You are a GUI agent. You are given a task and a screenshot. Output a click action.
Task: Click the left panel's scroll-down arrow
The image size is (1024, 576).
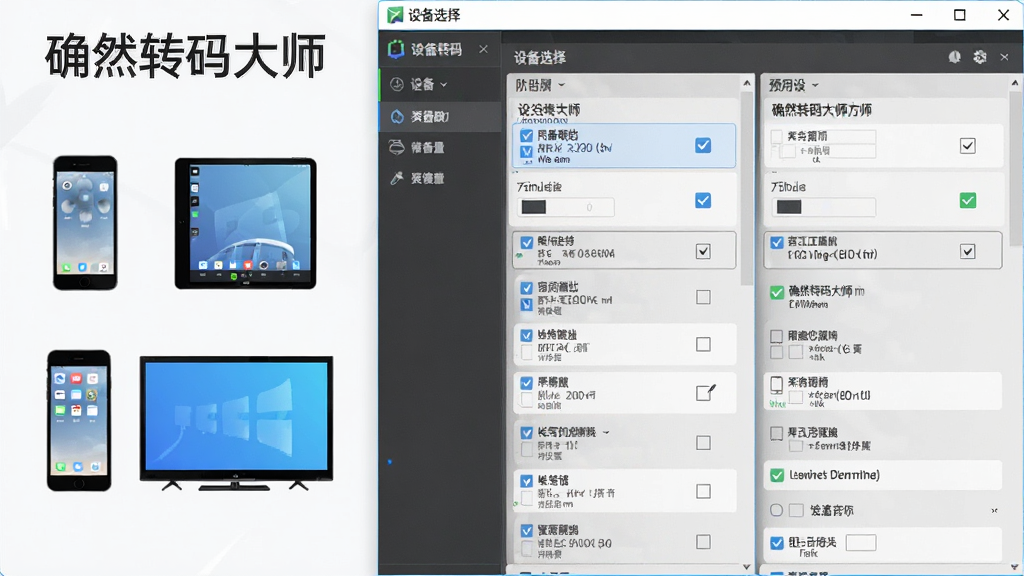pos(747,568)
